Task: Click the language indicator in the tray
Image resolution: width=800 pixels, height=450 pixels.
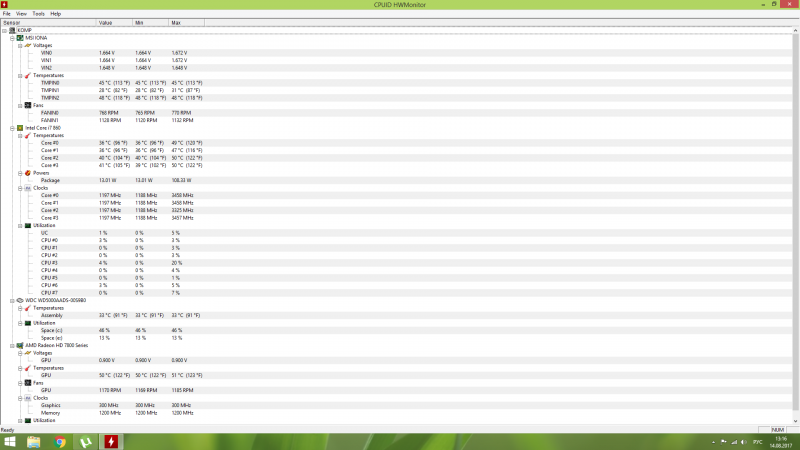Action: 758,442
